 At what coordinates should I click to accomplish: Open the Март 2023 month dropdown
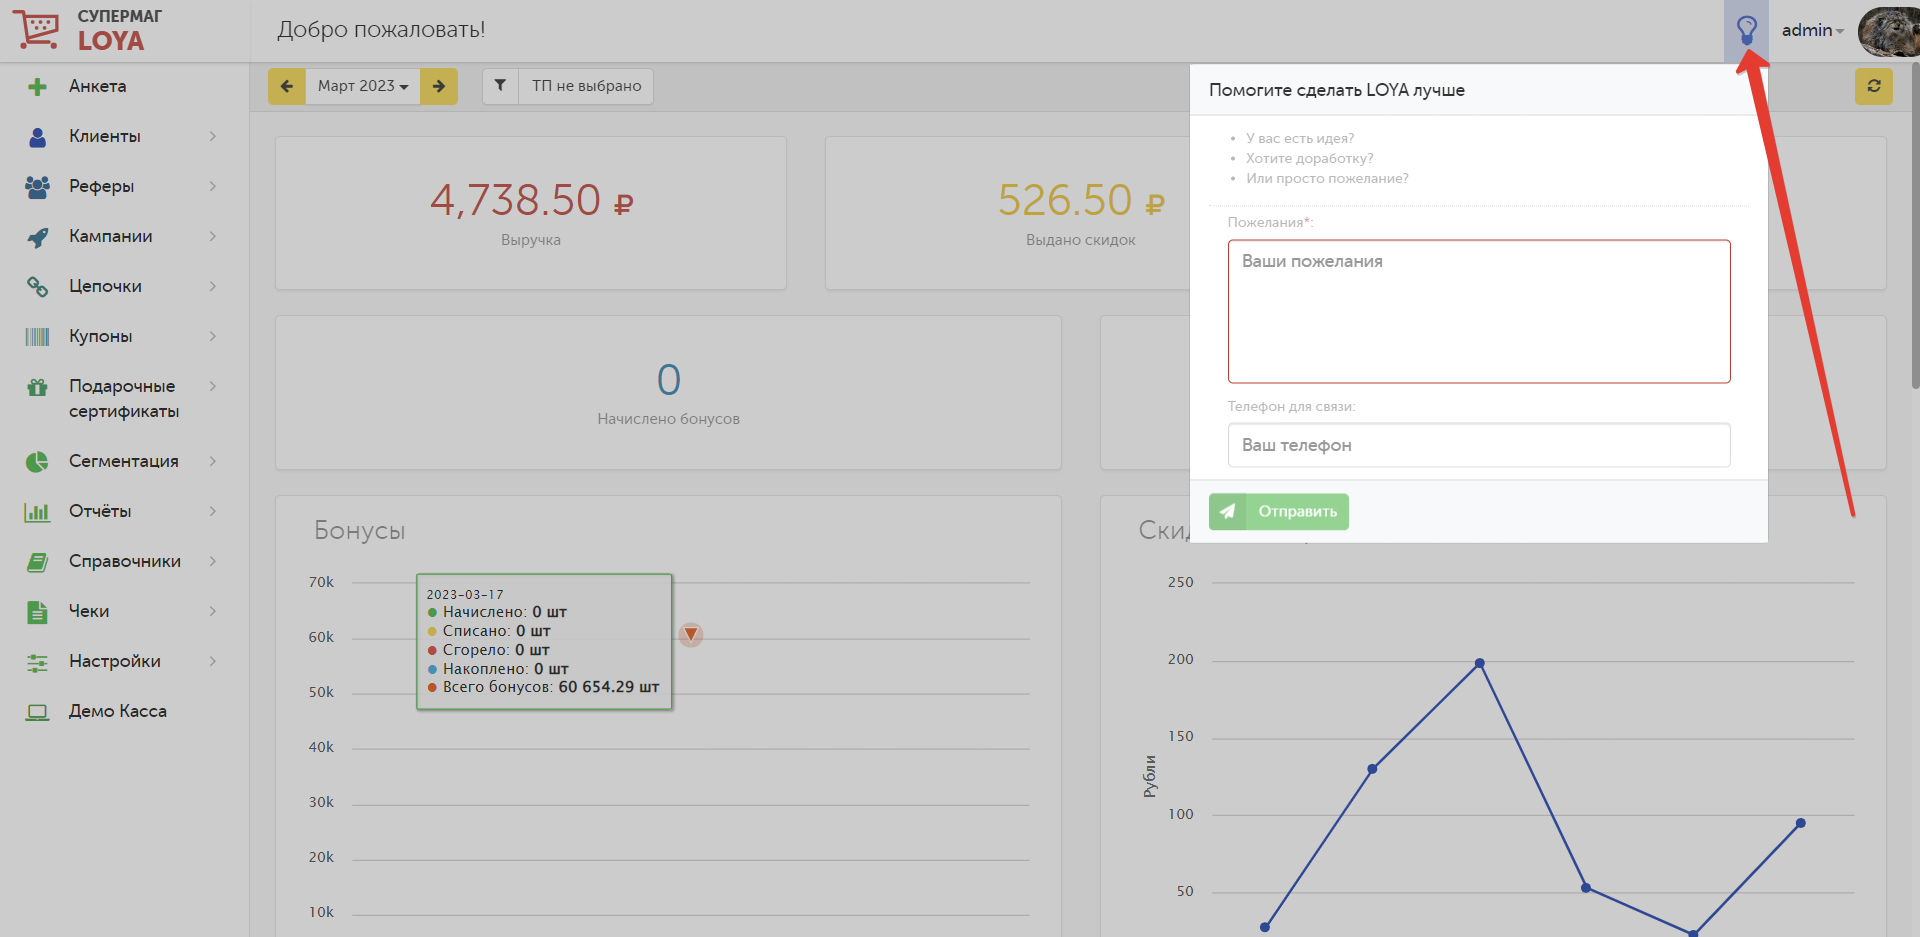point(363,86)
